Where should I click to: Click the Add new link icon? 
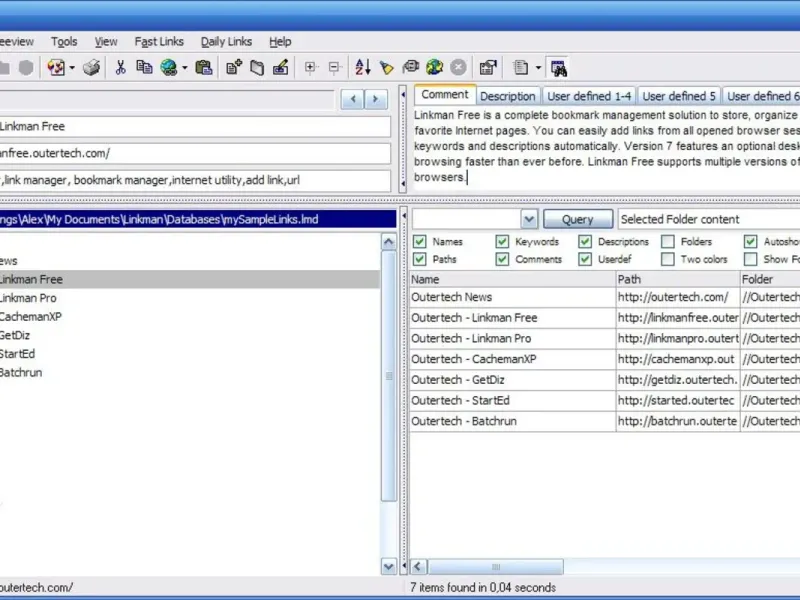[x=234, y=67]
